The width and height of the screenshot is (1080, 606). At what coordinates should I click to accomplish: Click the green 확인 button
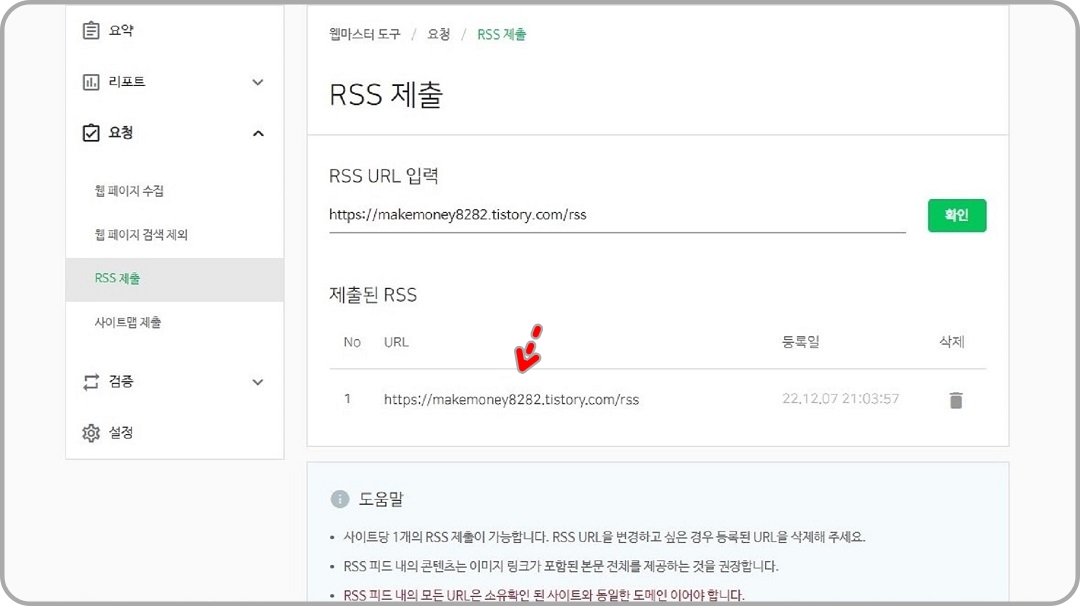[956, 214]
